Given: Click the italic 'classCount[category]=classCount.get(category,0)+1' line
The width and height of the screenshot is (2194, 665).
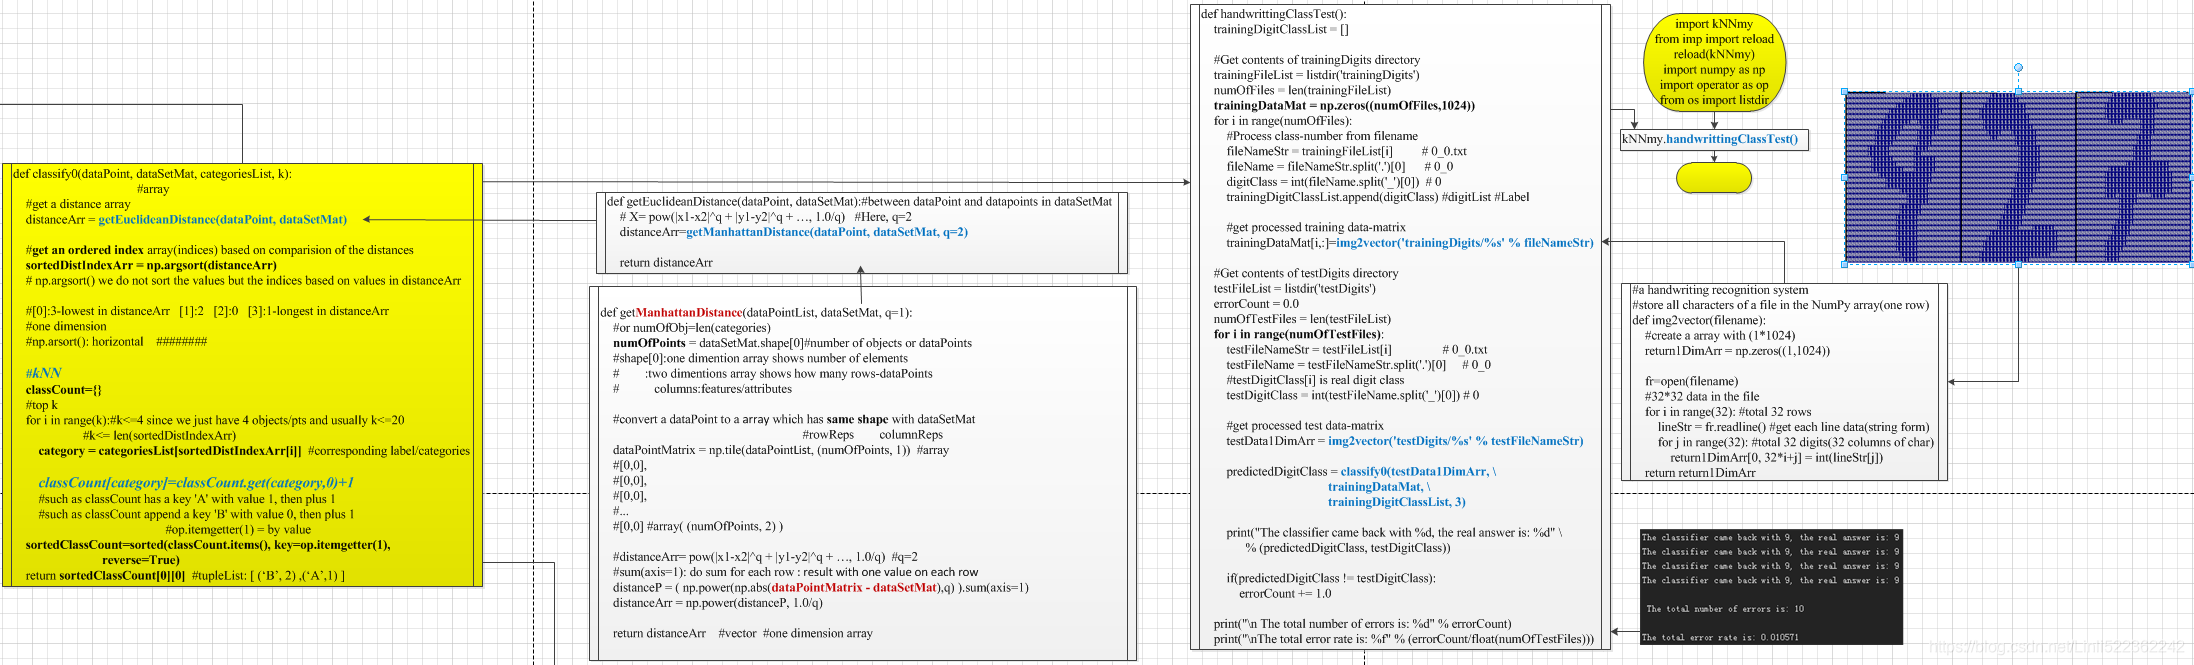Looking at the screenshot, I should 196,483.
